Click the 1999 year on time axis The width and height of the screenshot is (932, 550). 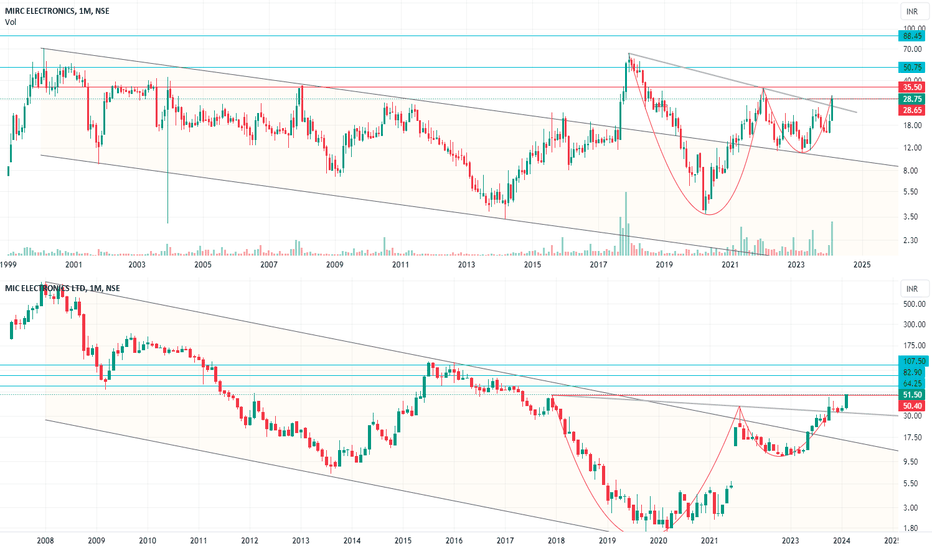pyautogui.click(x=8, y=265)
